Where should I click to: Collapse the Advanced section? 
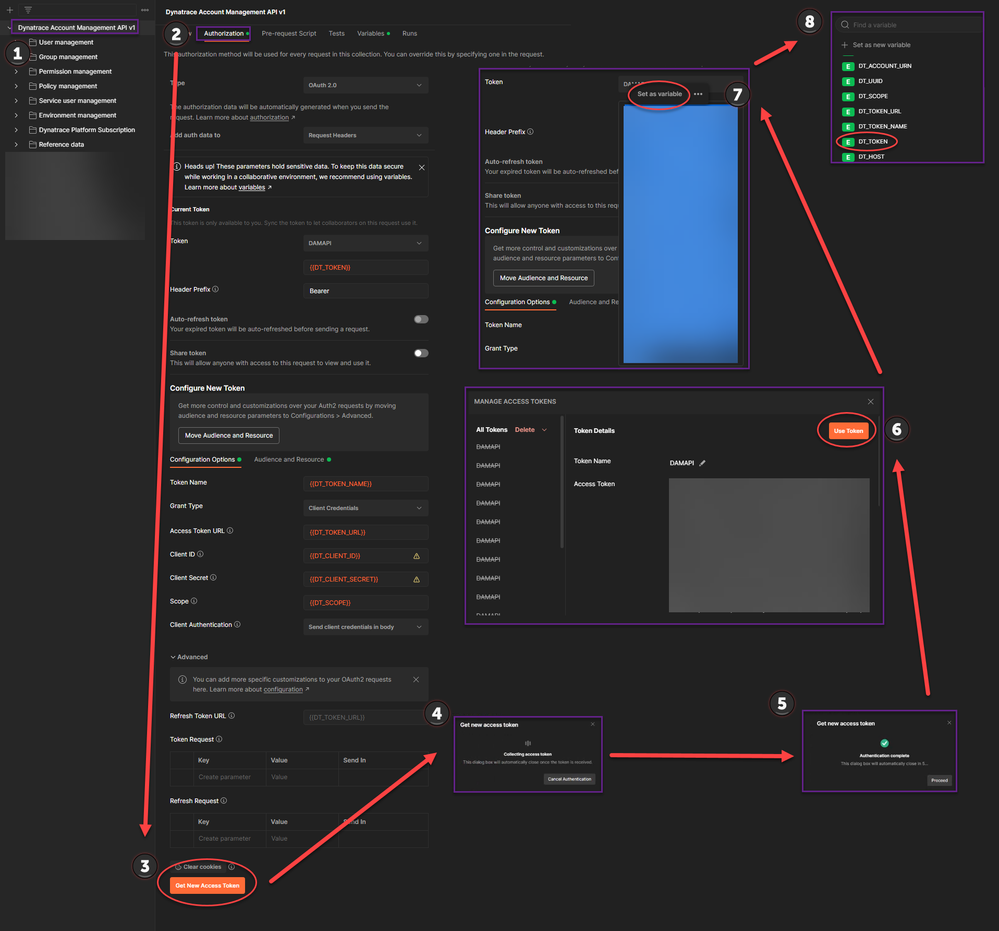(x=189, y=657)
